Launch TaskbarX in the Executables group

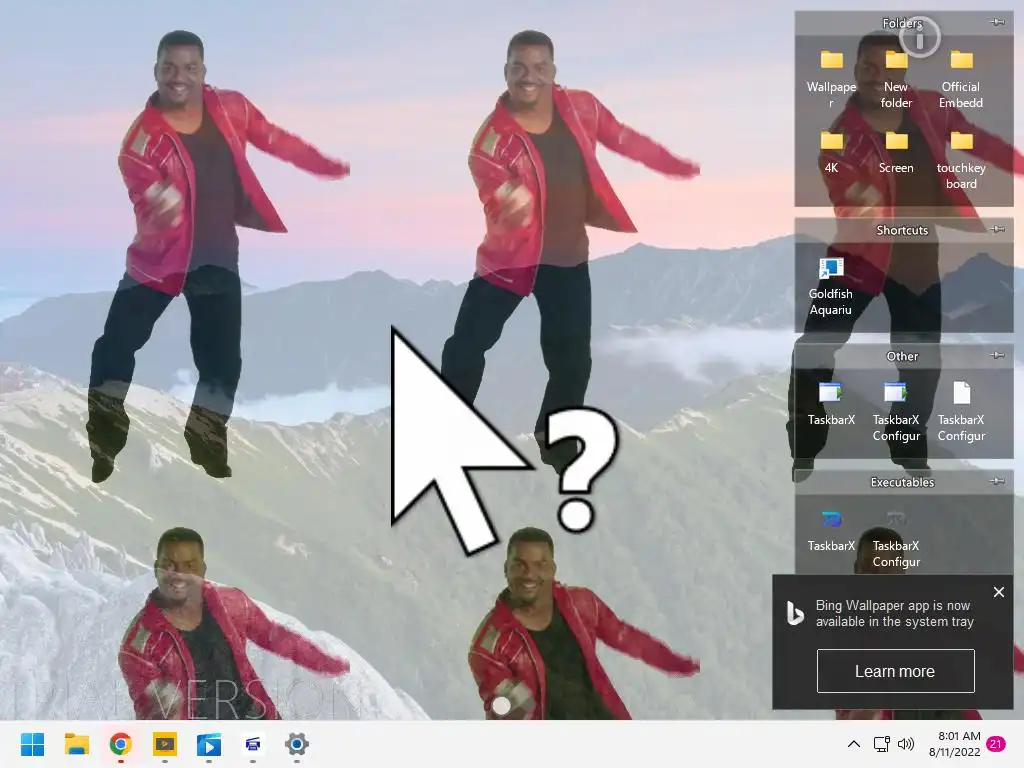point(831,530)
